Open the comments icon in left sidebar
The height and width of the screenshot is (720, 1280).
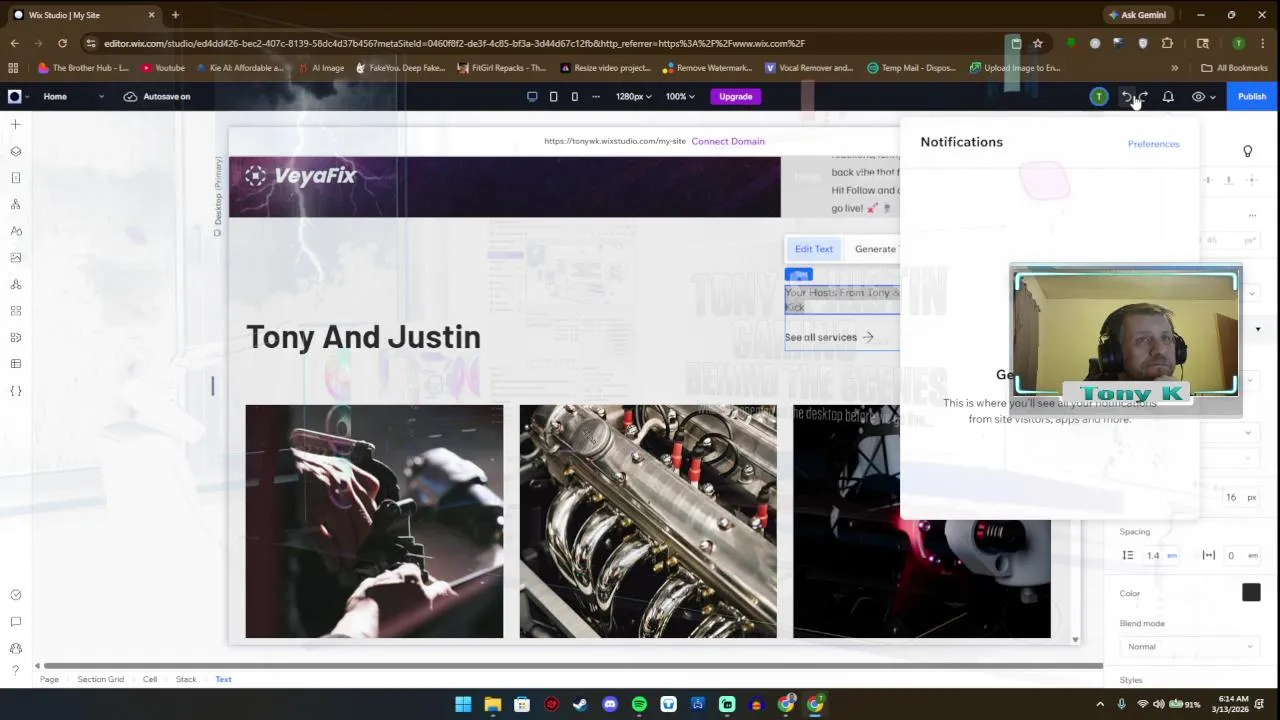[x=15, y=621]
